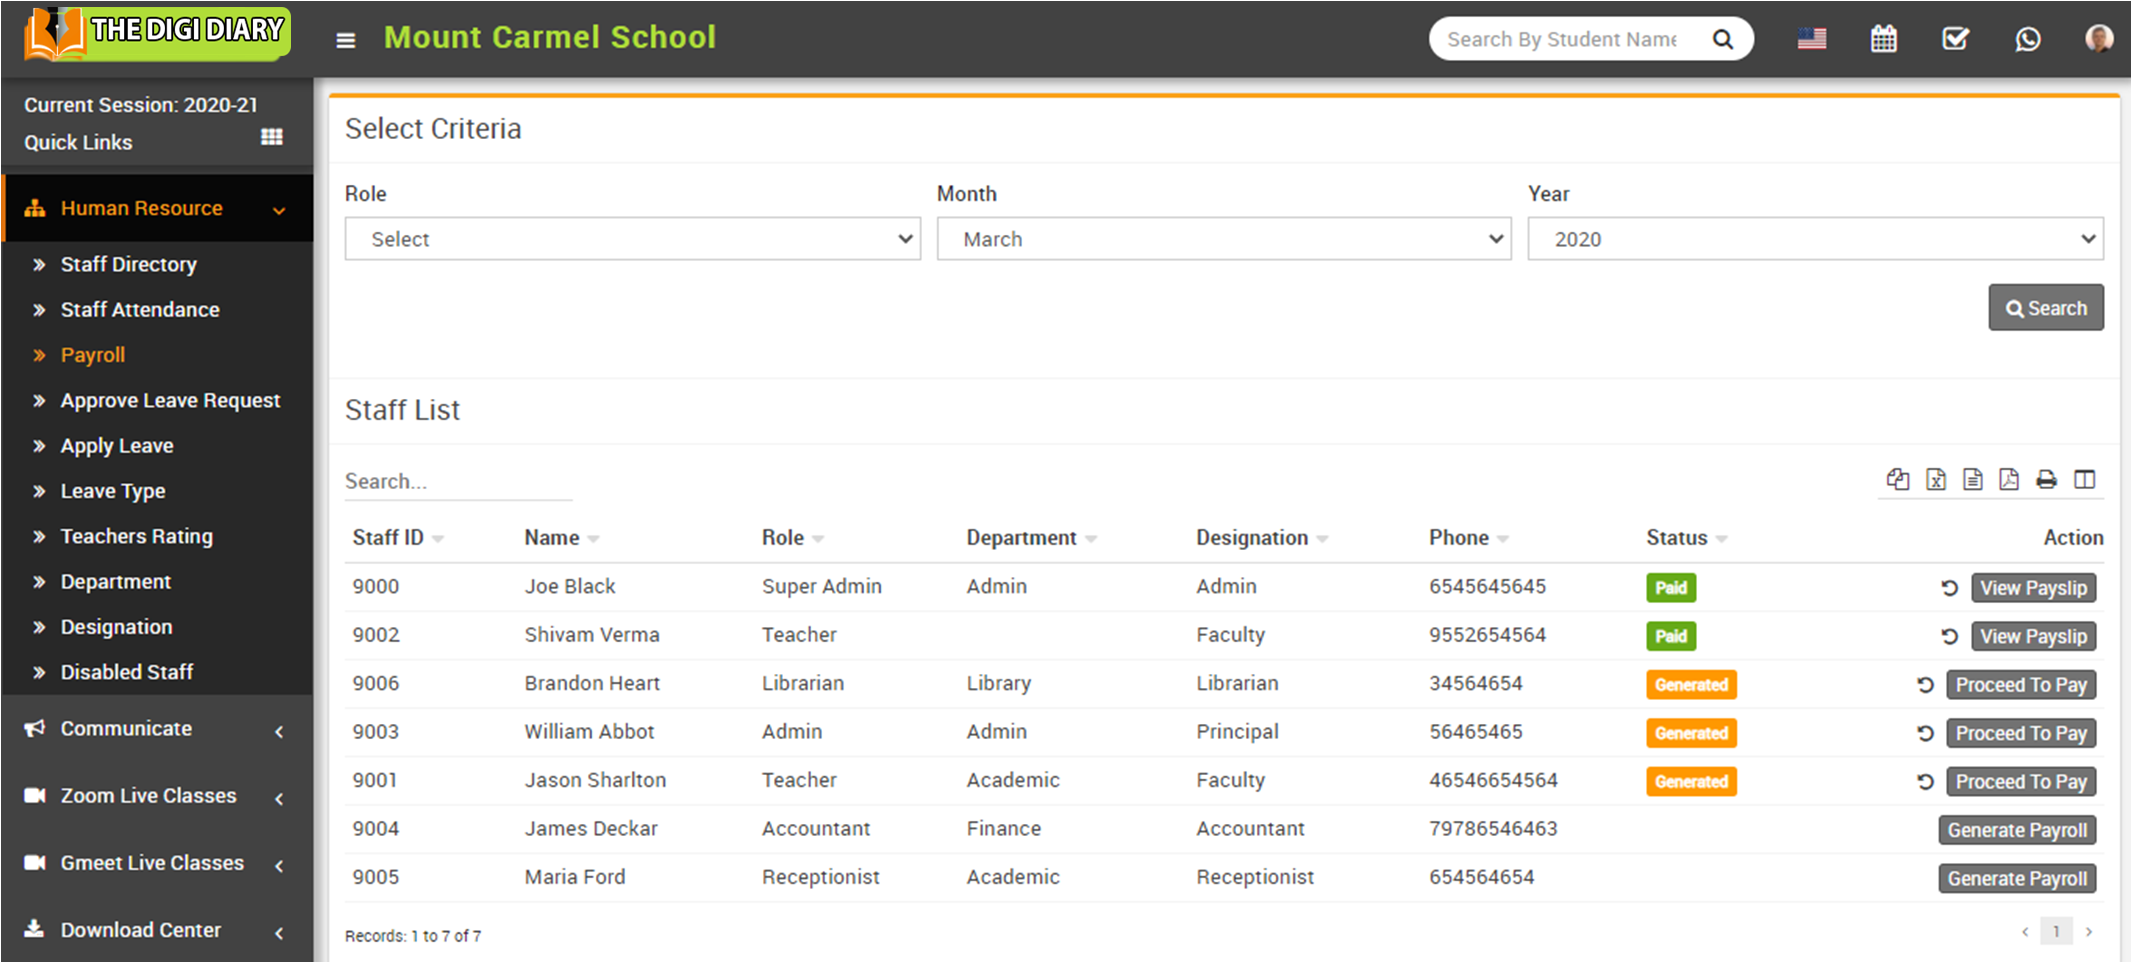Image resolution: width=2132 pixels, height=963 pixels.
Task: Generate Payroll for James Deckar
Action: pos(2016,830)
